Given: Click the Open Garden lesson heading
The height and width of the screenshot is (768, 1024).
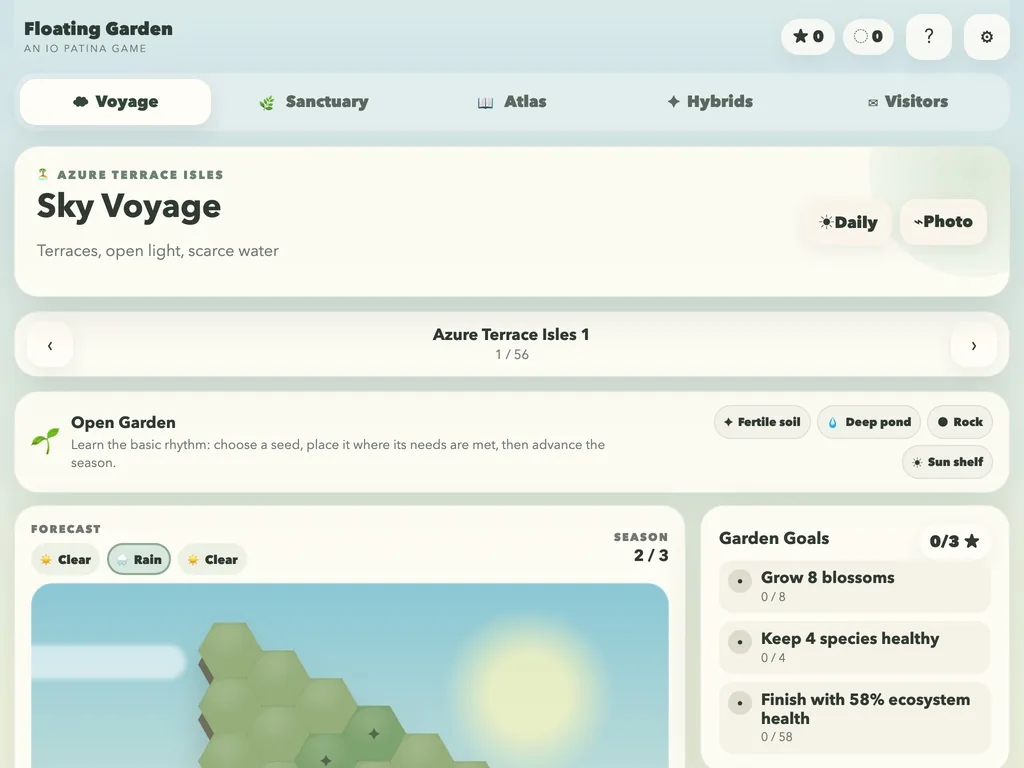Looking at the screenshot, I should tap(123, 423).
